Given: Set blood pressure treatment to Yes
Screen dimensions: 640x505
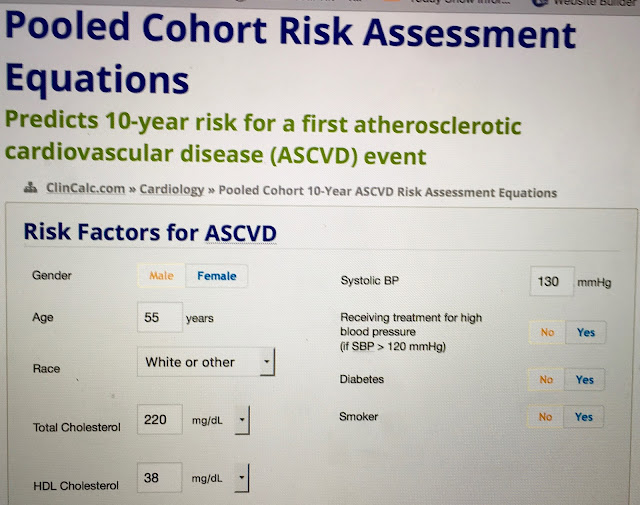Looking at the screenshot, I should pyautogui.click(x=586, y=332).
